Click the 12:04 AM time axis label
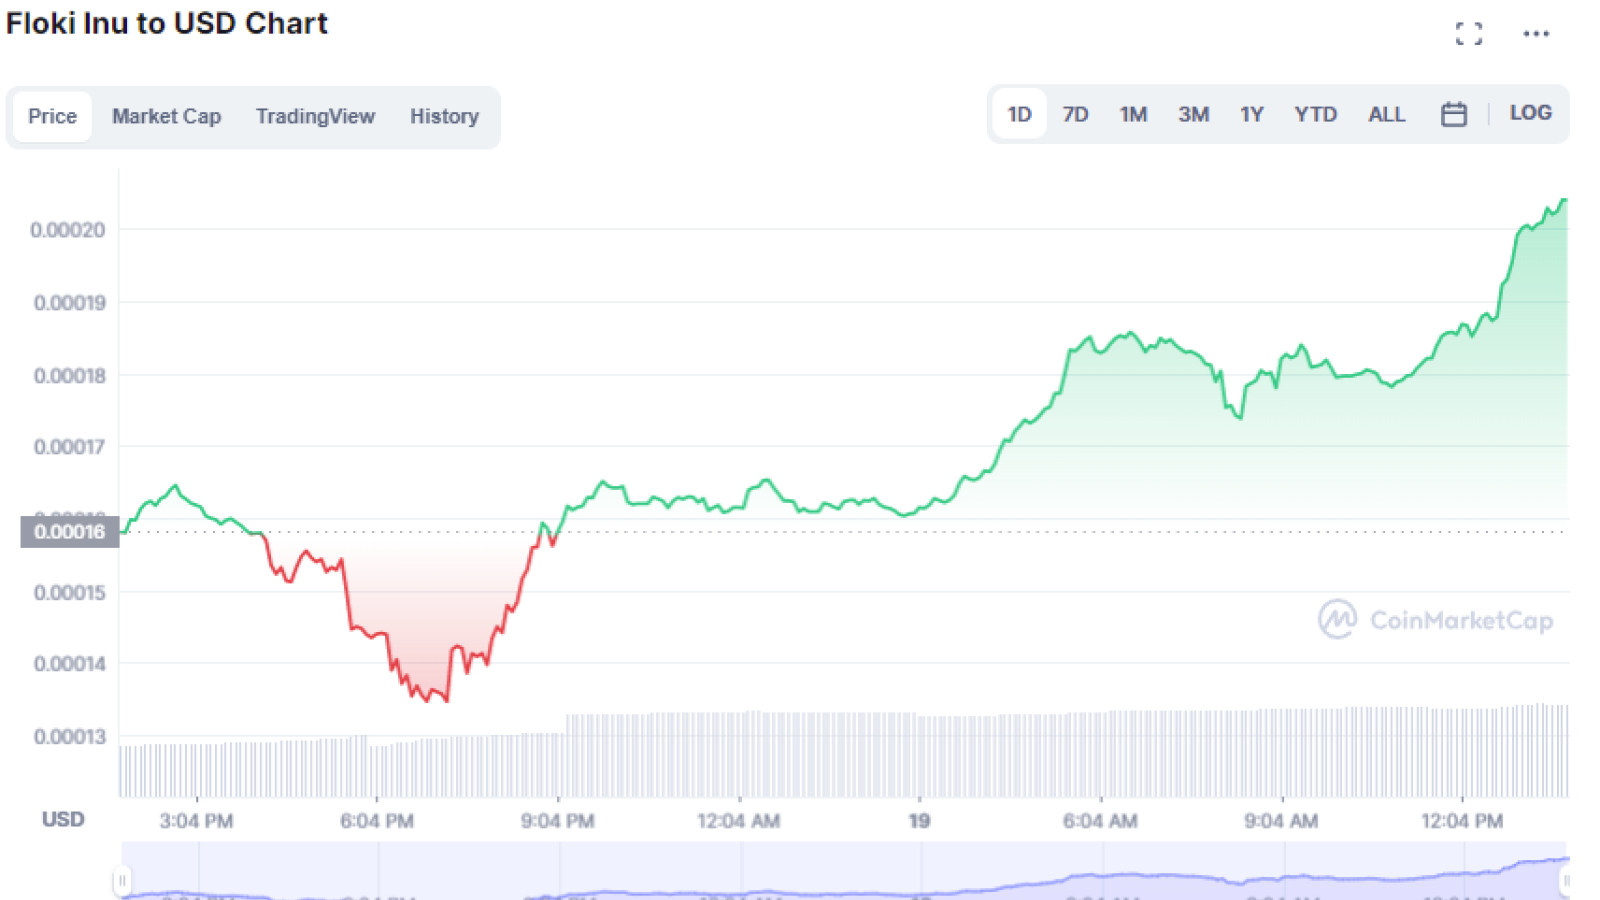Screen dimensions: 1600x900 pos(738,821)
